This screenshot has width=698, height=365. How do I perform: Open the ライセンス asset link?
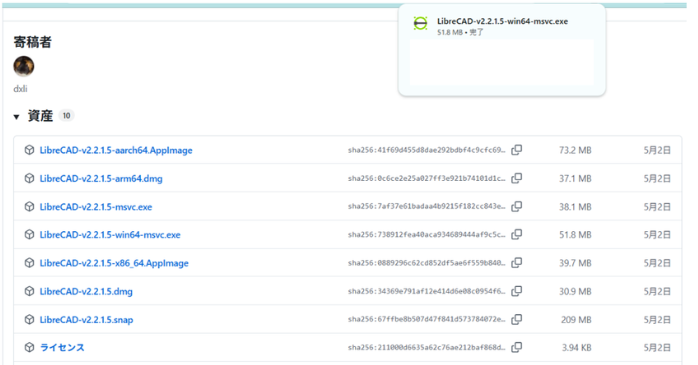(62, 348)
